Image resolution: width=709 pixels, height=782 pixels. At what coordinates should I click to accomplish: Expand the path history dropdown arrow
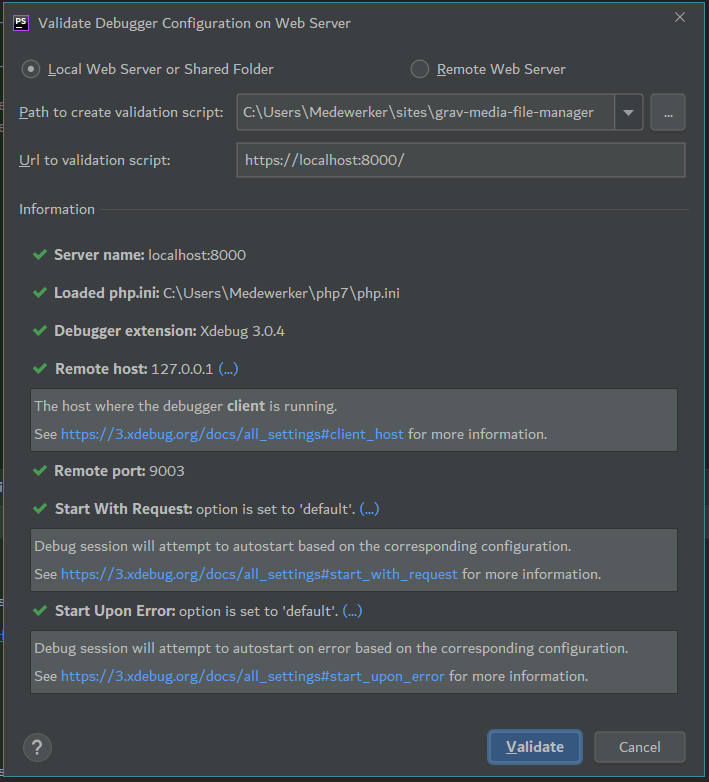(x=629, y=112)
